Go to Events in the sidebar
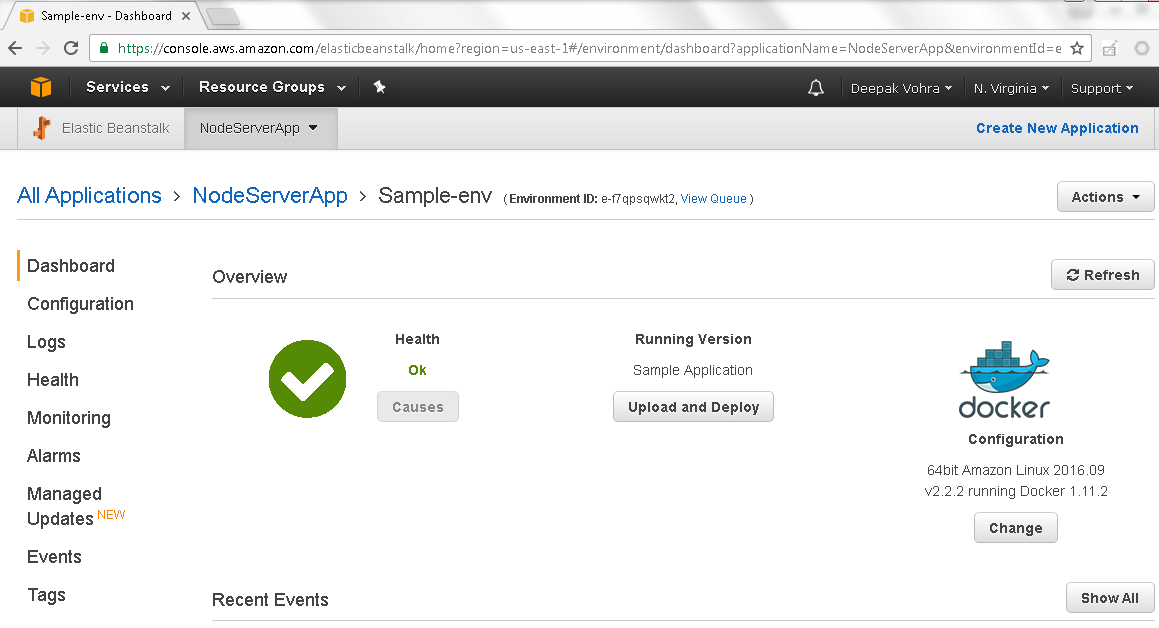The image size is (1159, 628). point(55,557)
